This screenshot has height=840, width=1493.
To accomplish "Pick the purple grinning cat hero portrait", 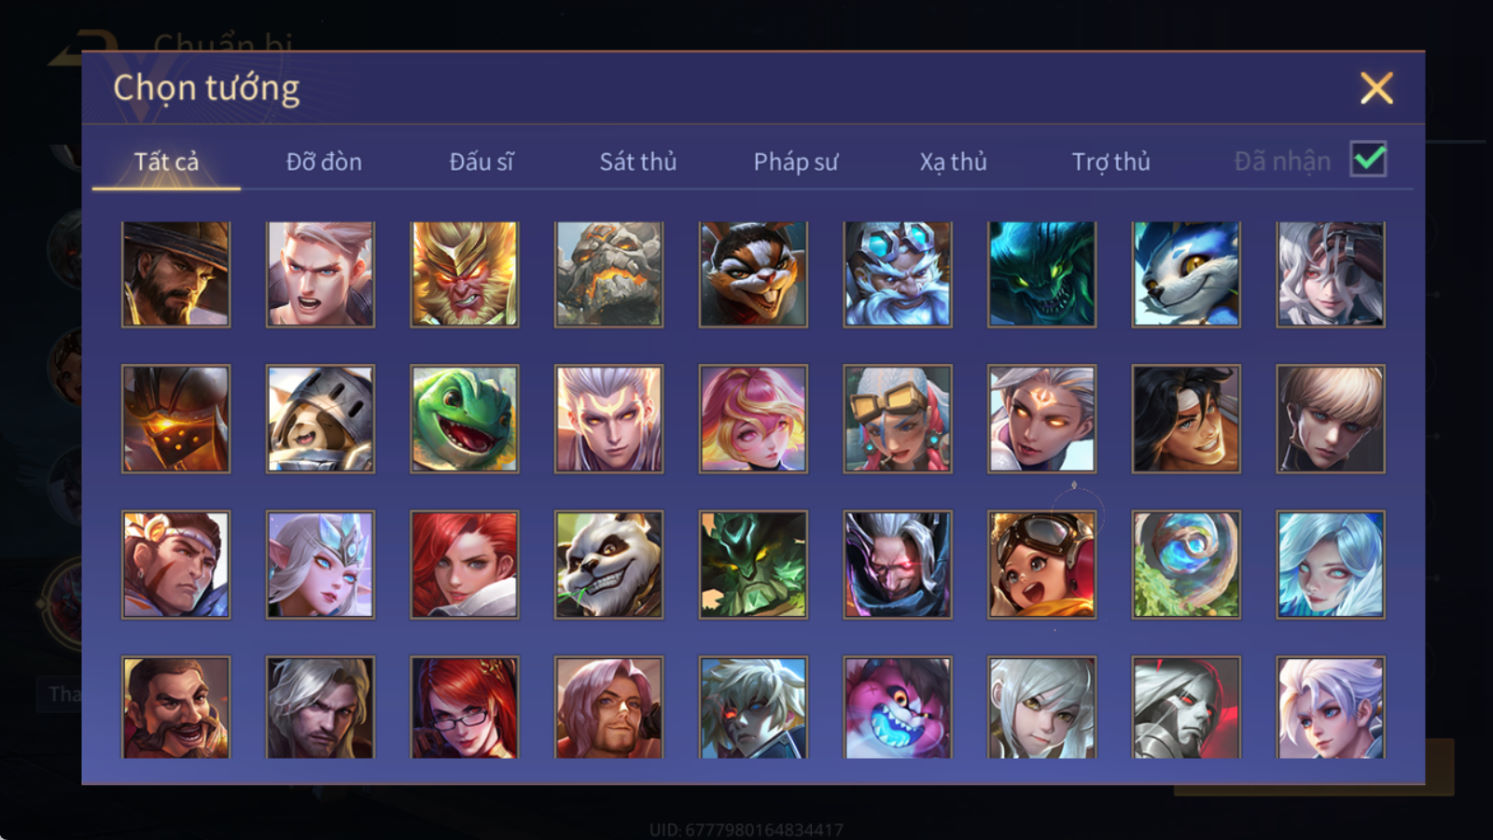I will 897,707.
